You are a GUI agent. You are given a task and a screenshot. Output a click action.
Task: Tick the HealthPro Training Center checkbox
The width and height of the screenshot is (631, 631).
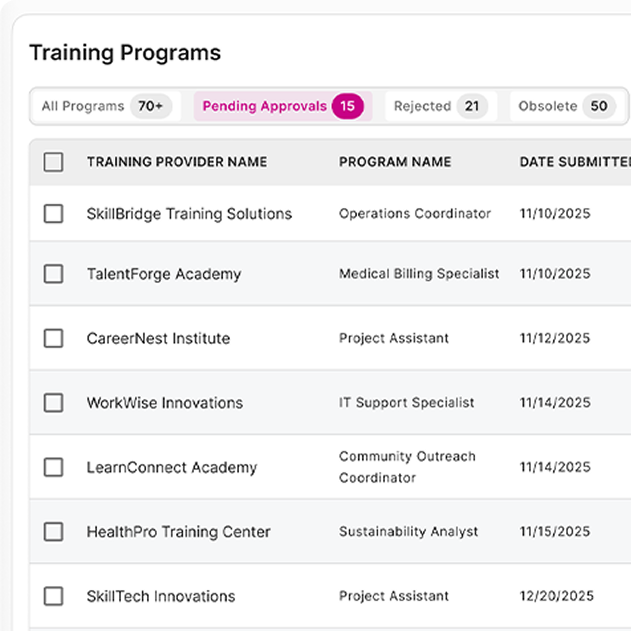[x=54, y=532]
